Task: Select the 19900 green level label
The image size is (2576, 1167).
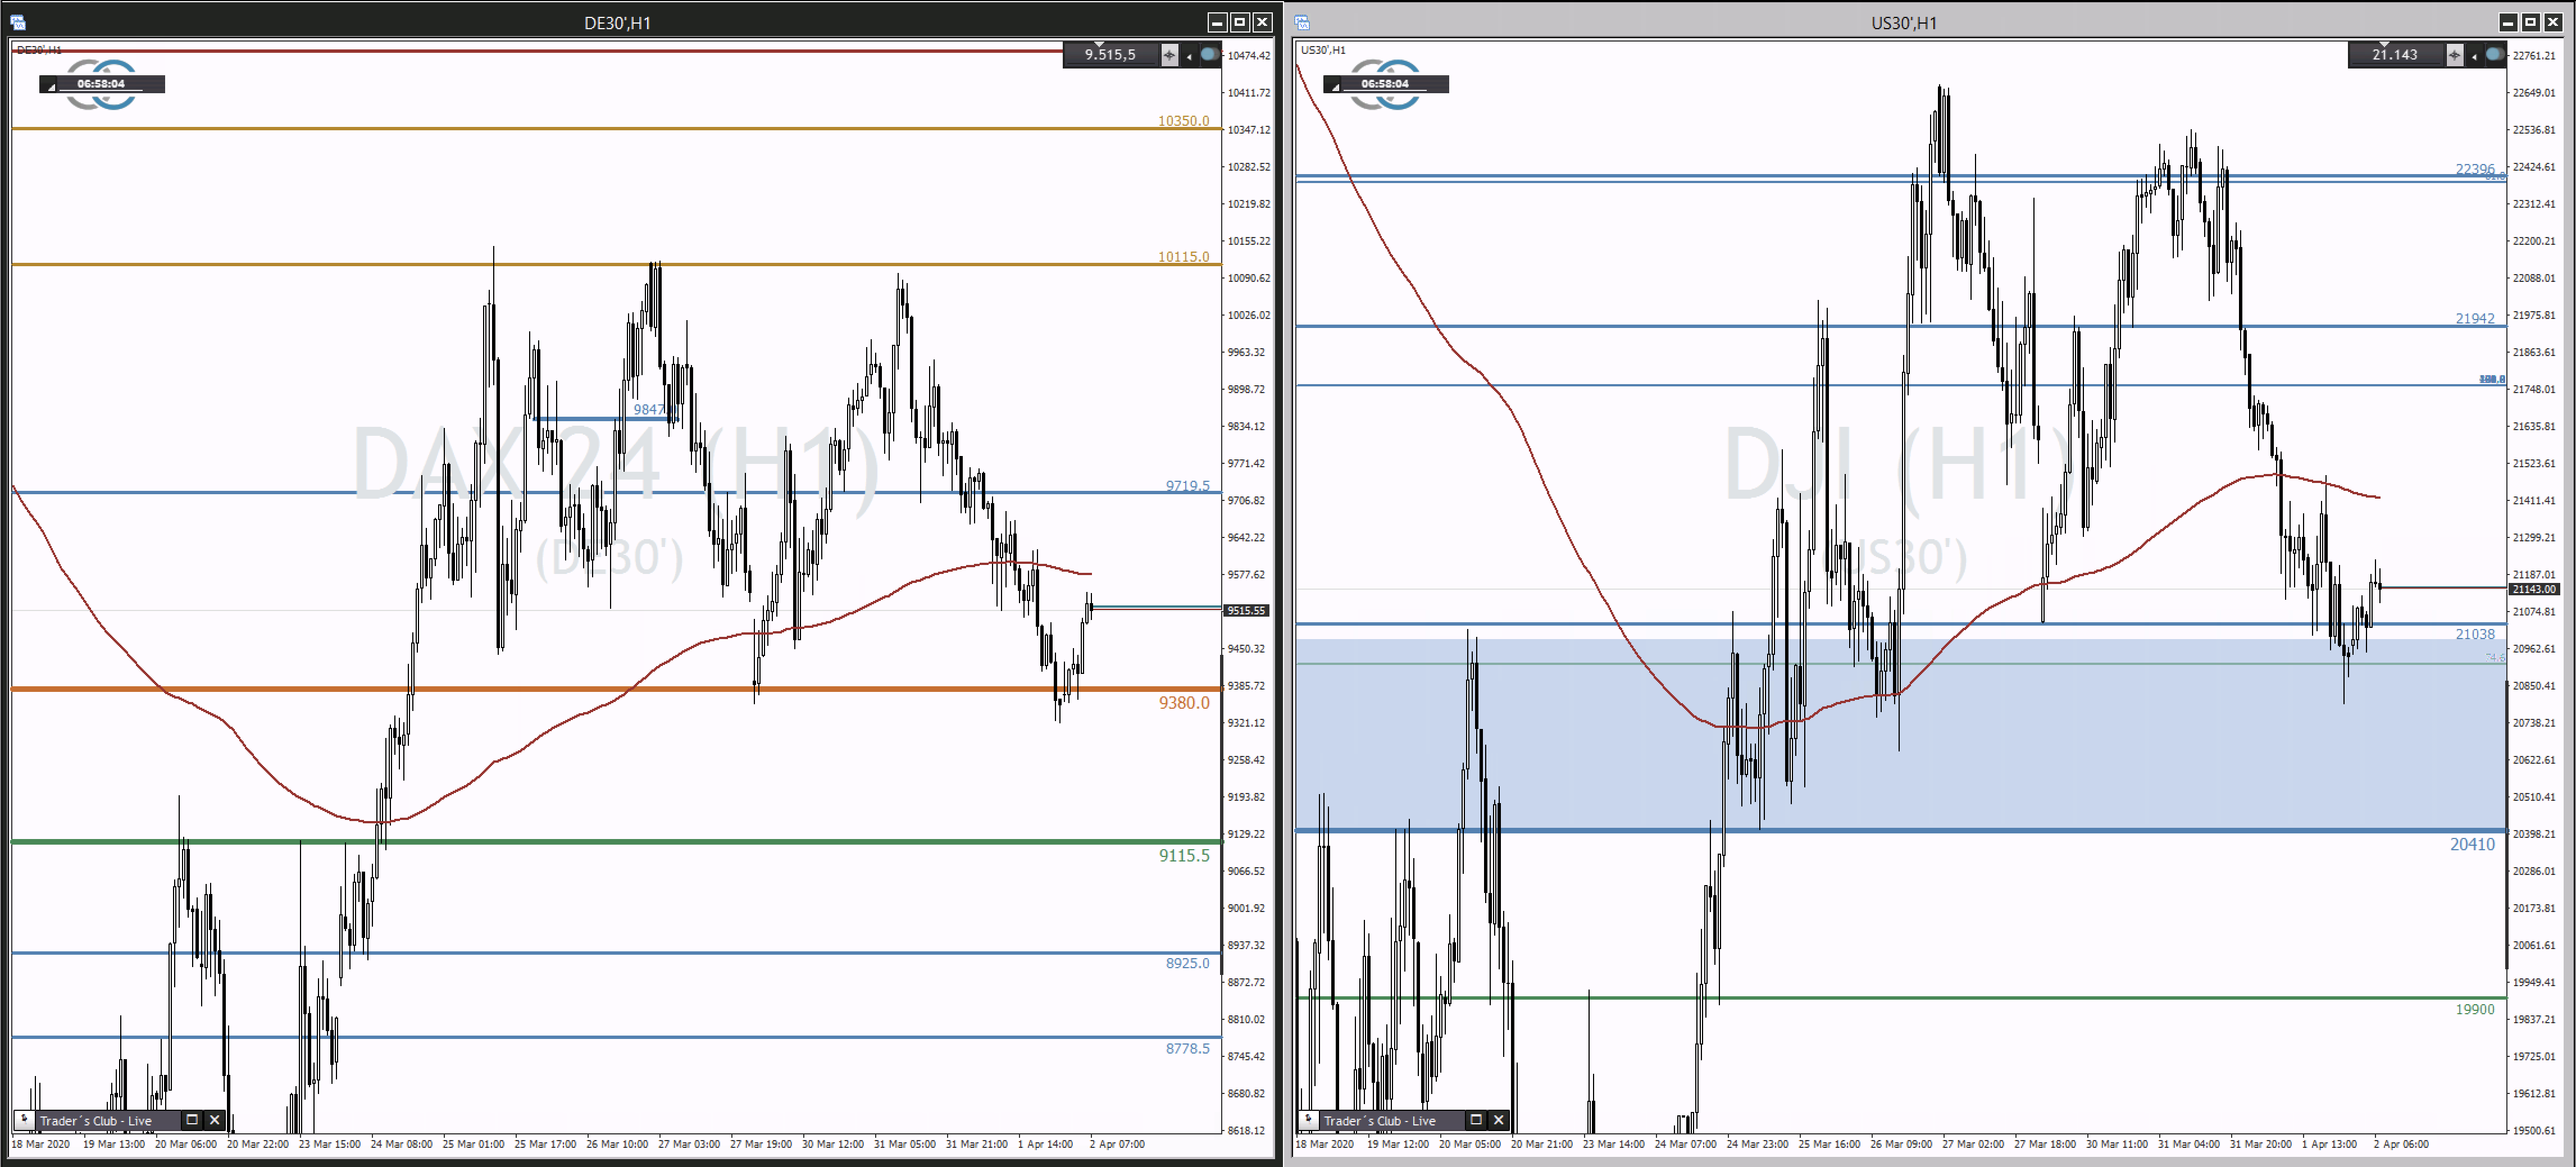Action: click(2475, 1009)
